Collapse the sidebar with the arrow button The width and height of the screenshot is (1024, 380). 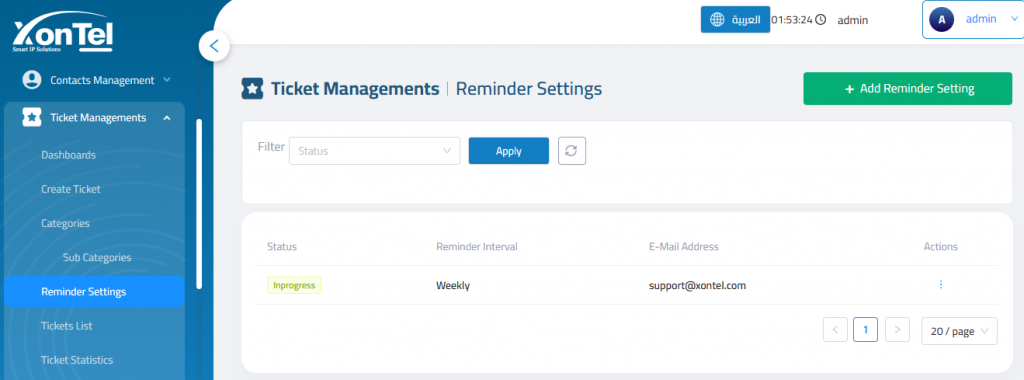tap(214, 47)
